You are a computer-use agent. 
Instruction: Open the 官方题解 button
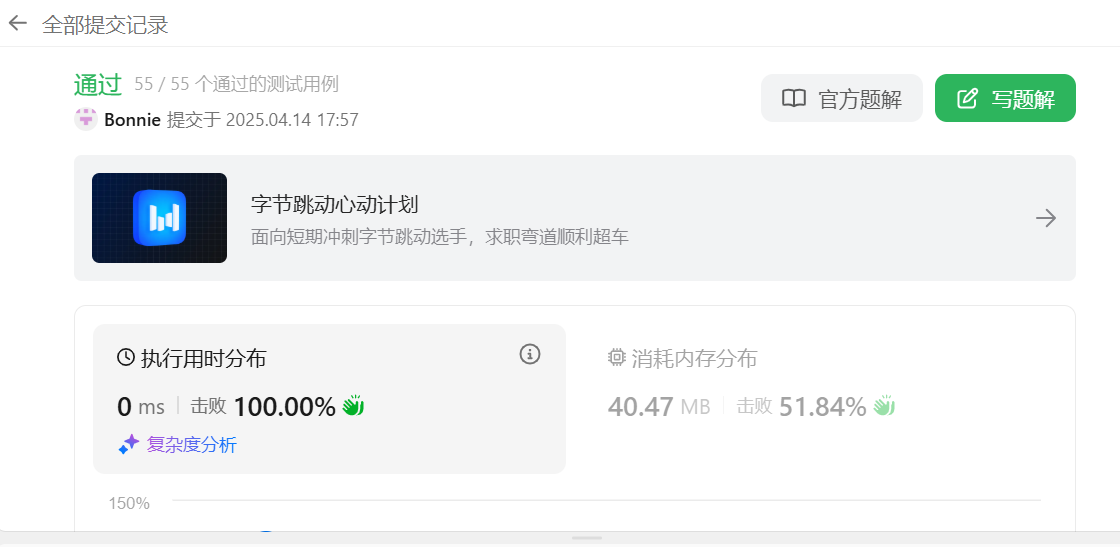pos(841,99)
